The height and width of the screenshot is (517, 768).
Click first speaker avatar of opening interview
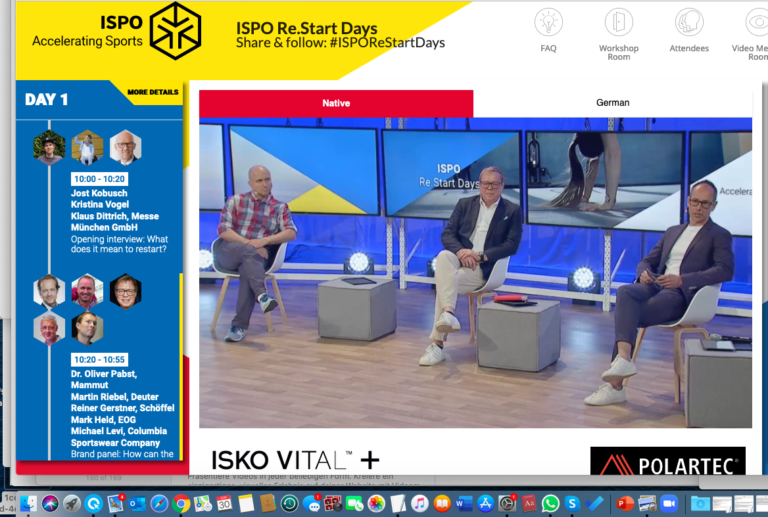coord(49,148)
